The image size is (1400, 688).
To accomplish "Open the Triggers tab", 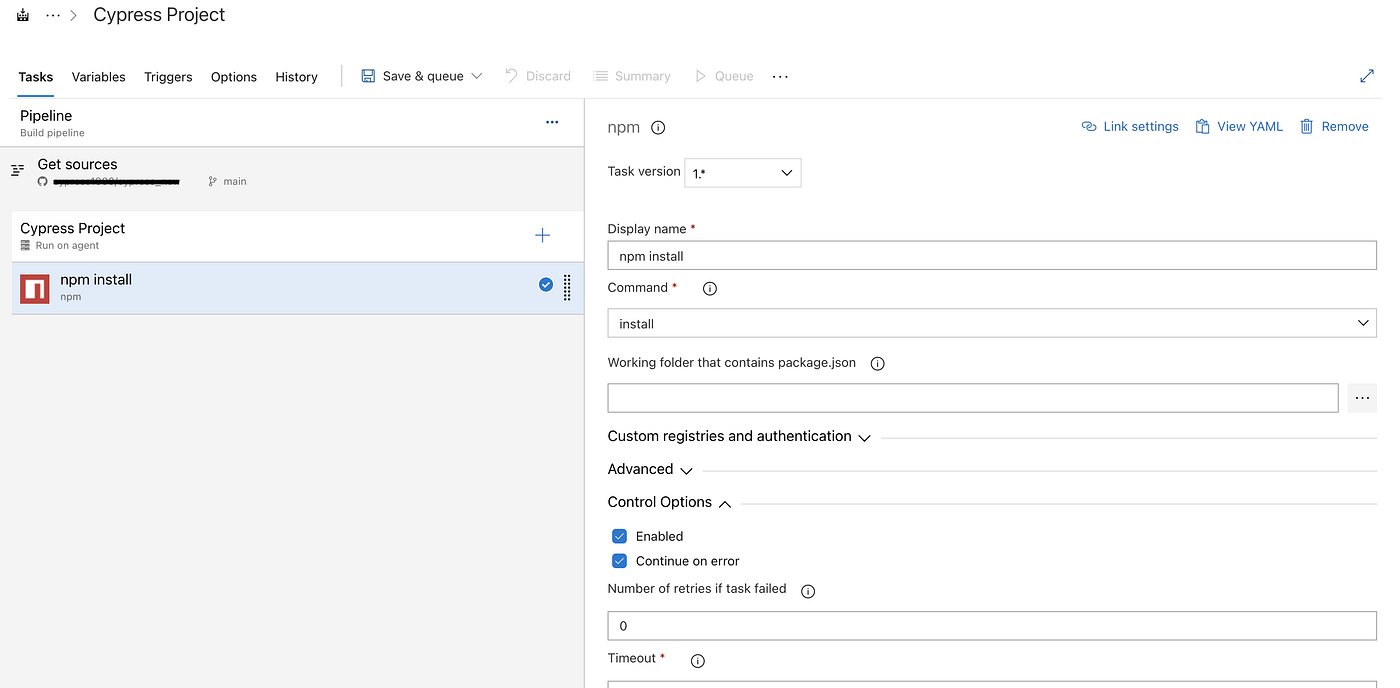I will 168,77.
